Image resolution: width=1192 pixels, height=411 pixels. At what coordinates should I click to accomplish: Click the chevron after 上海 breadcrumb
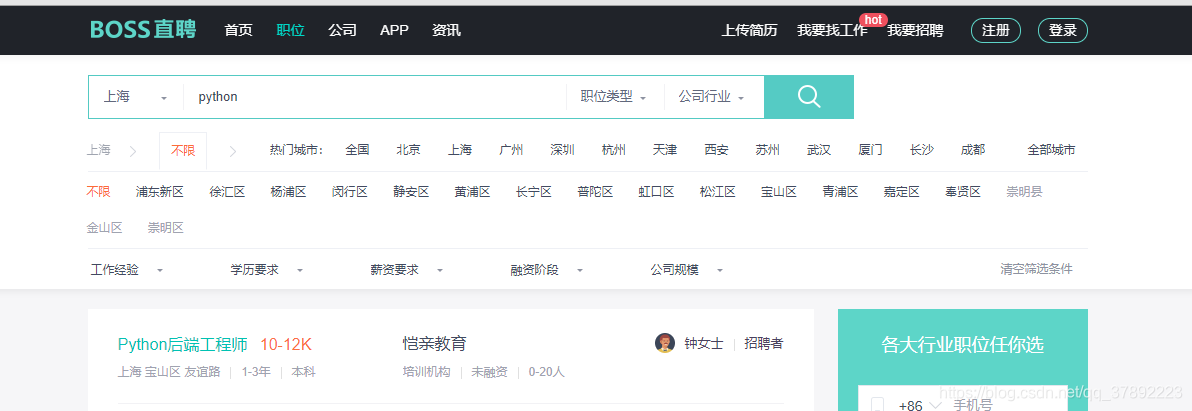pos(133,151)
